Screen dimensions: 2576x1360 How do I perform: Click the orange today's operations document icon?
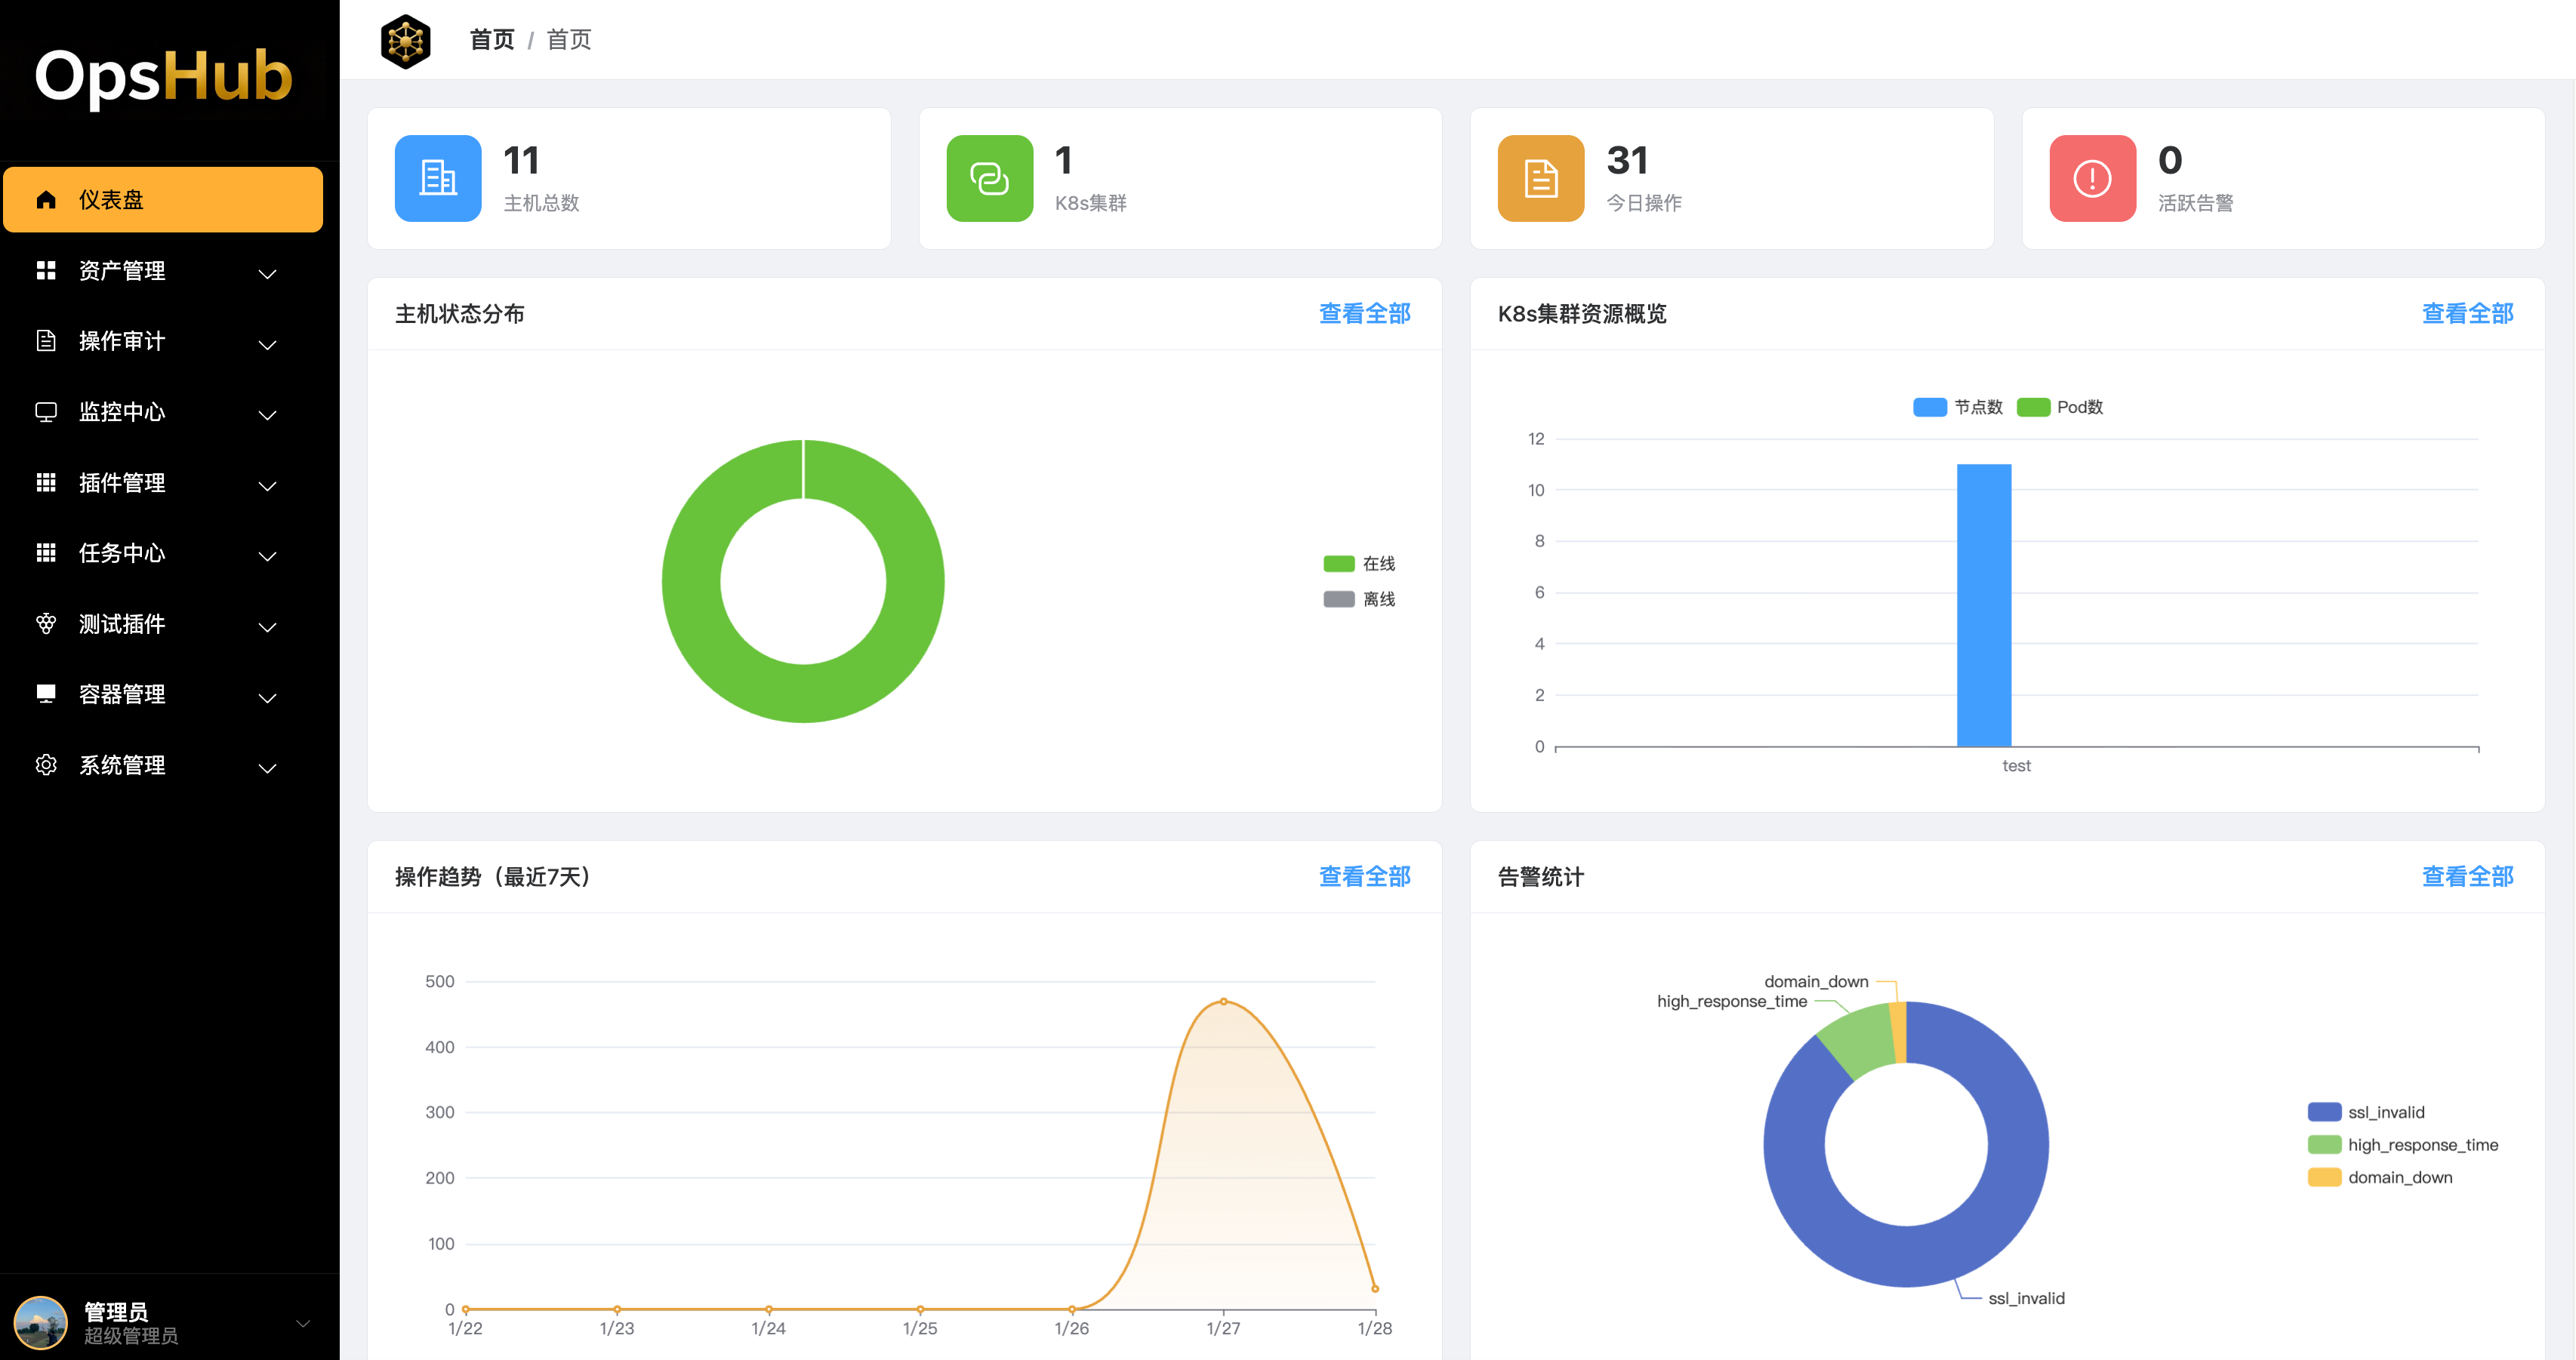[x=1540, y=178]
